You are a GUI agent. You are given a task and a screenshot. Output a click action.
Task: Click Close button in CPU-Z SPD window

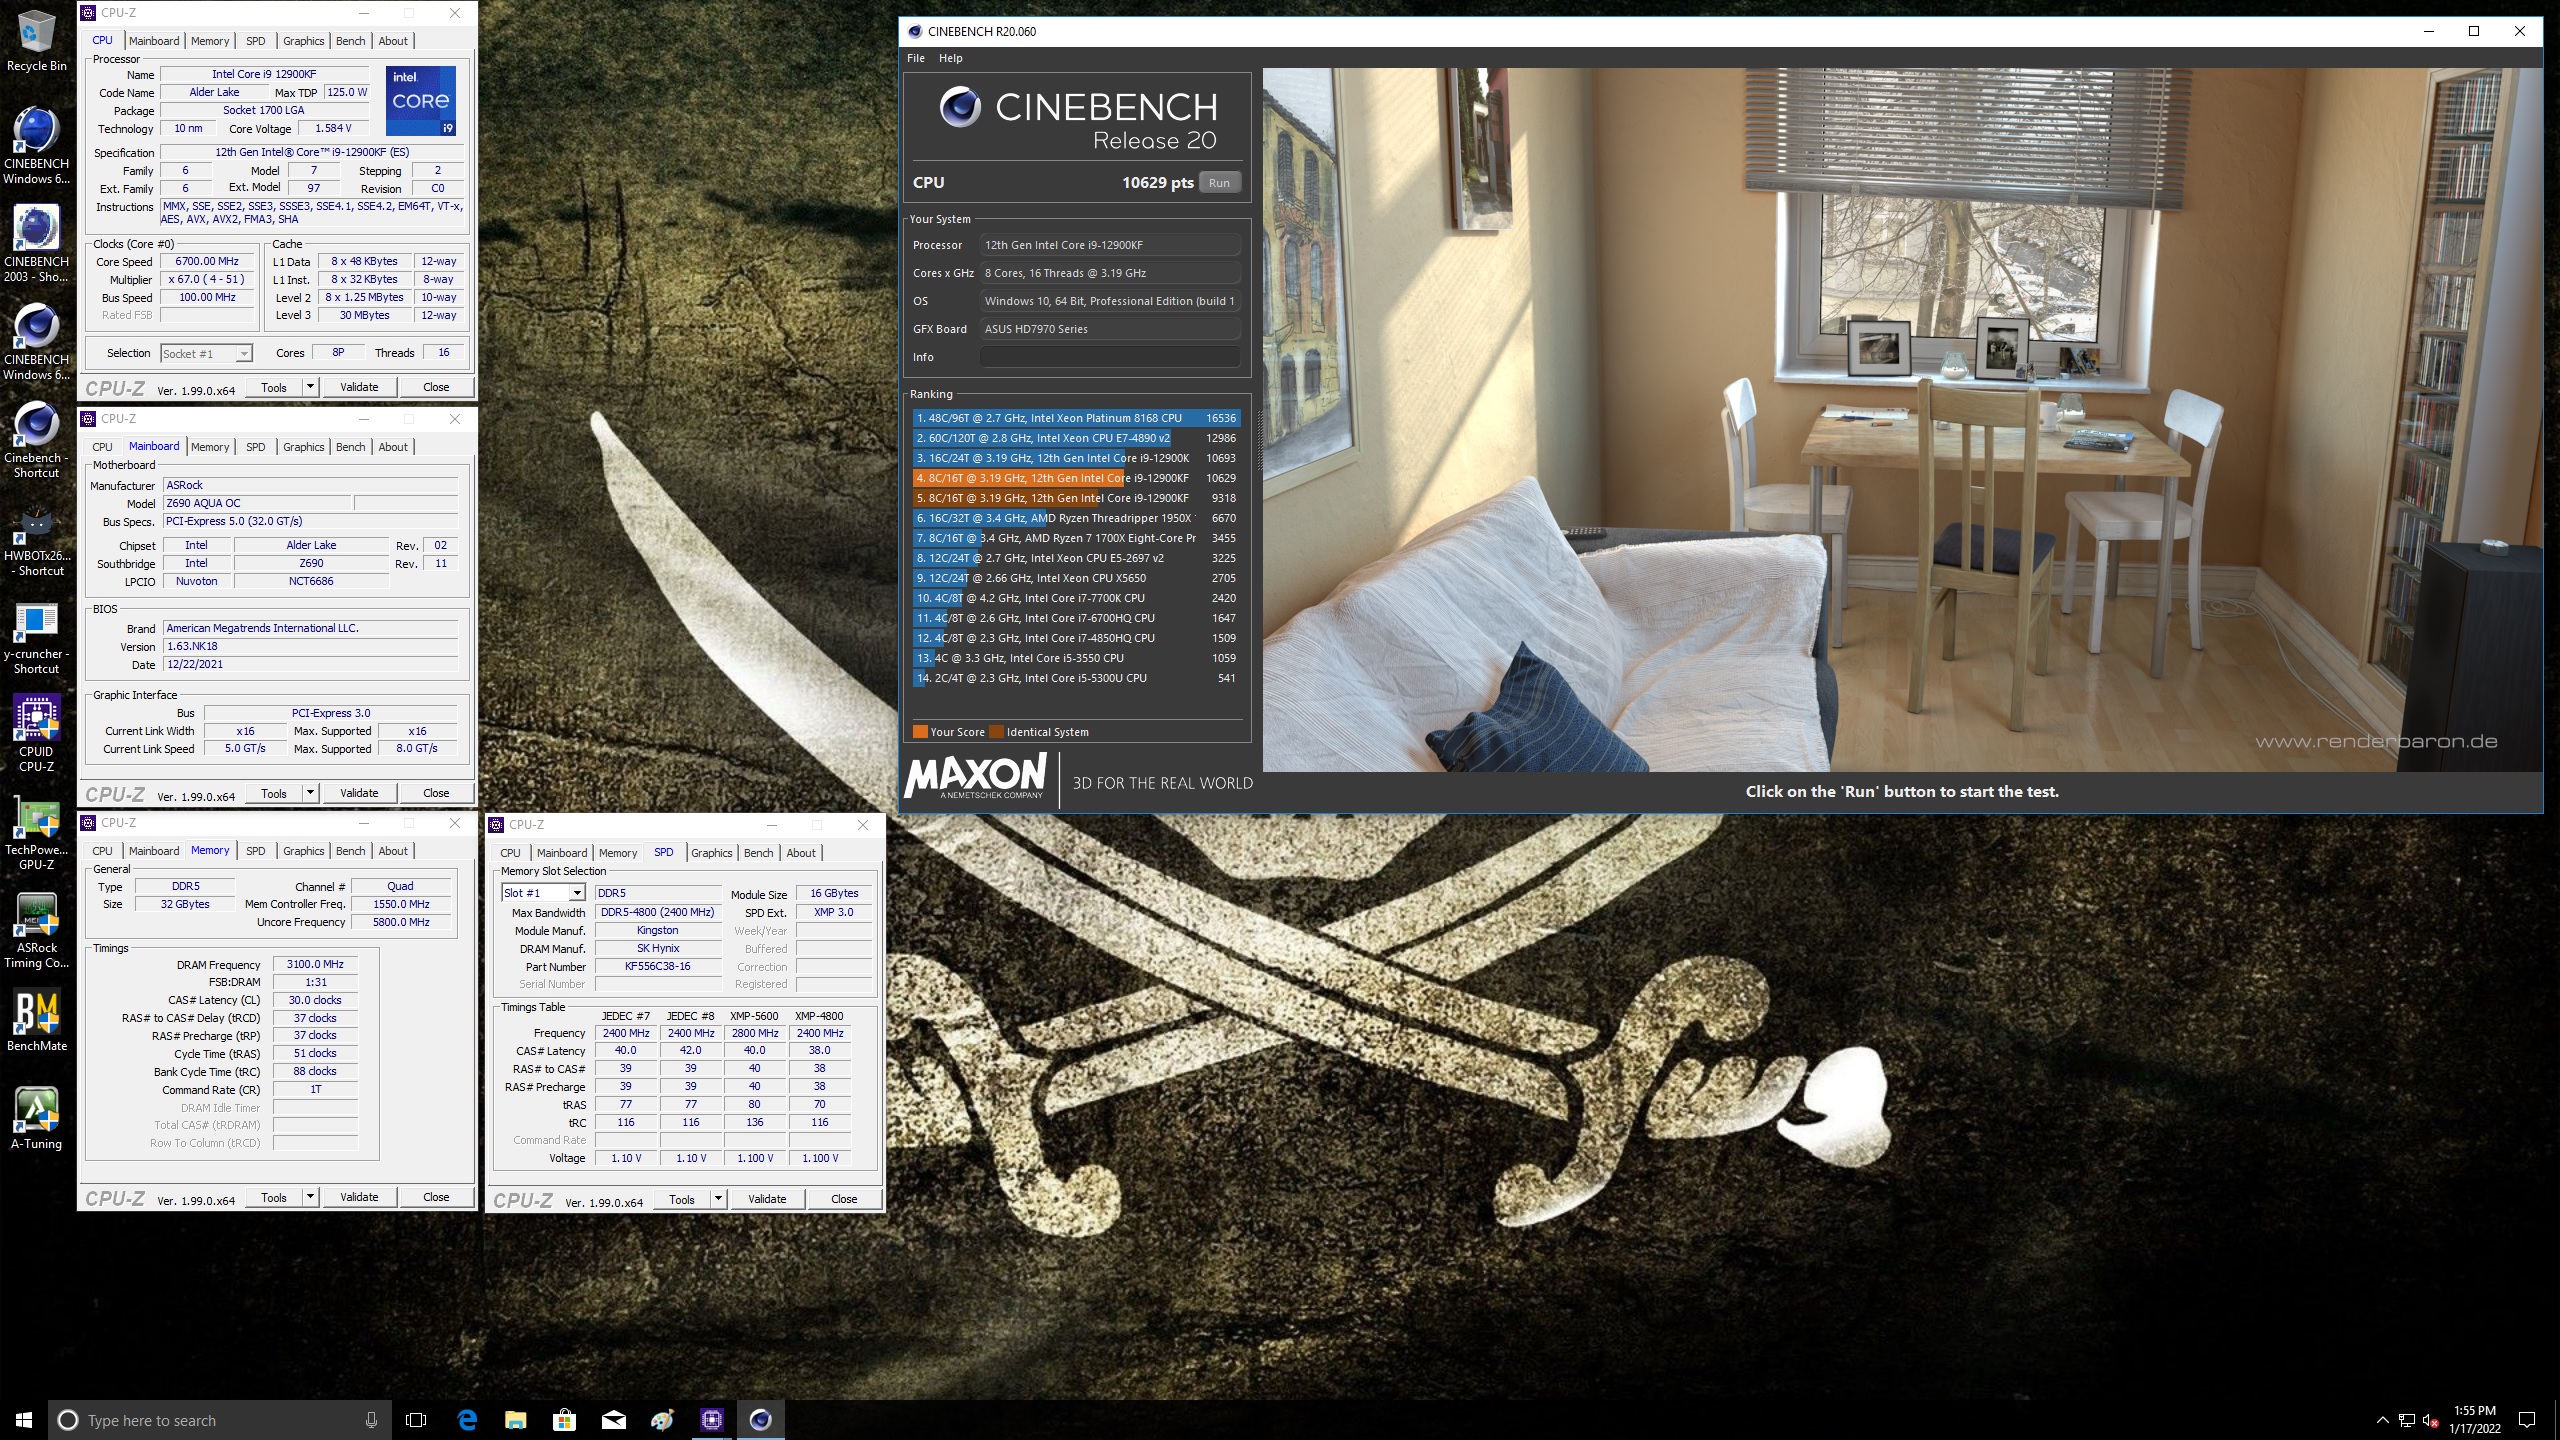point(844,1199)
